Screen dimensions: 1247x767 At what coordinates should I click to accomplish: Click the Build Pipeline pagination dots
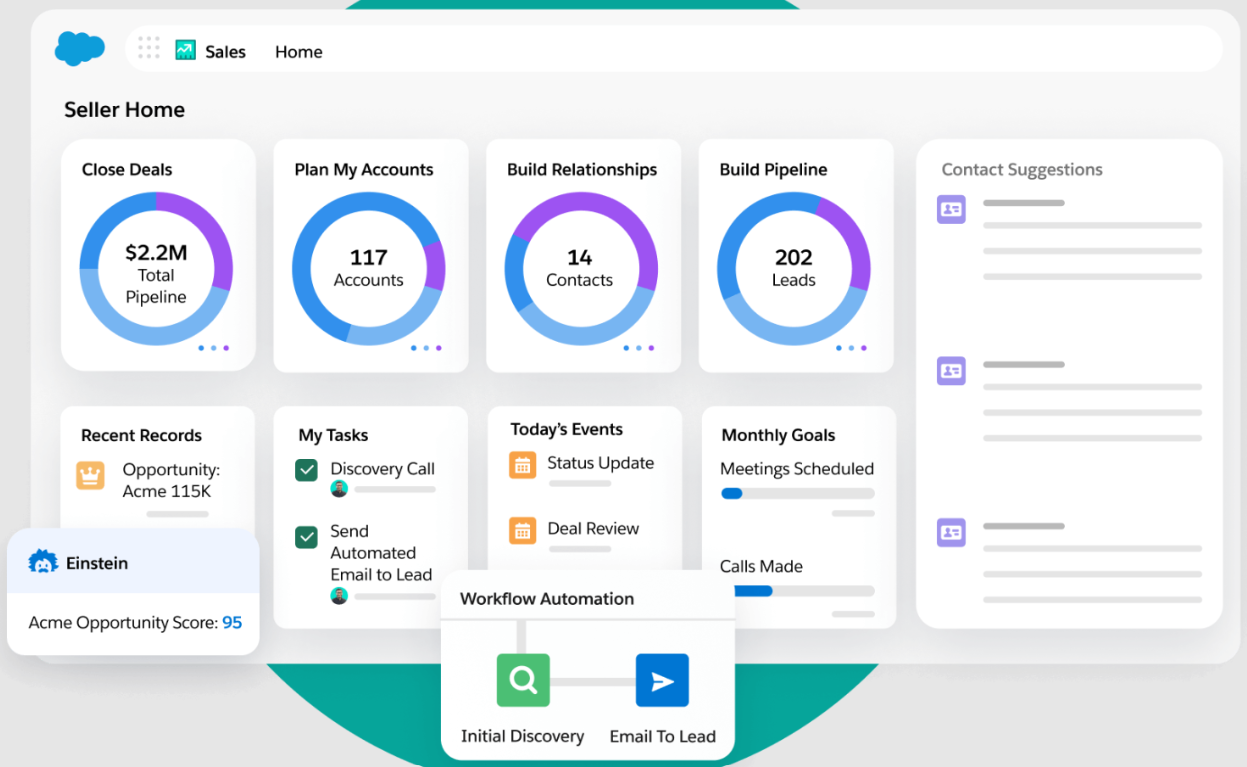[851, 348]
